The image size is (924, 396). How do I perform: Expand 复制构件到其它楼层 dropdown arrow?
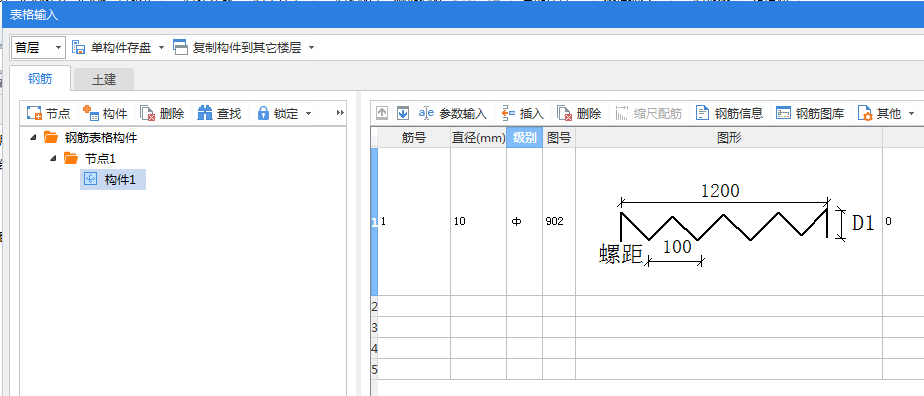[x=312, y=48]
